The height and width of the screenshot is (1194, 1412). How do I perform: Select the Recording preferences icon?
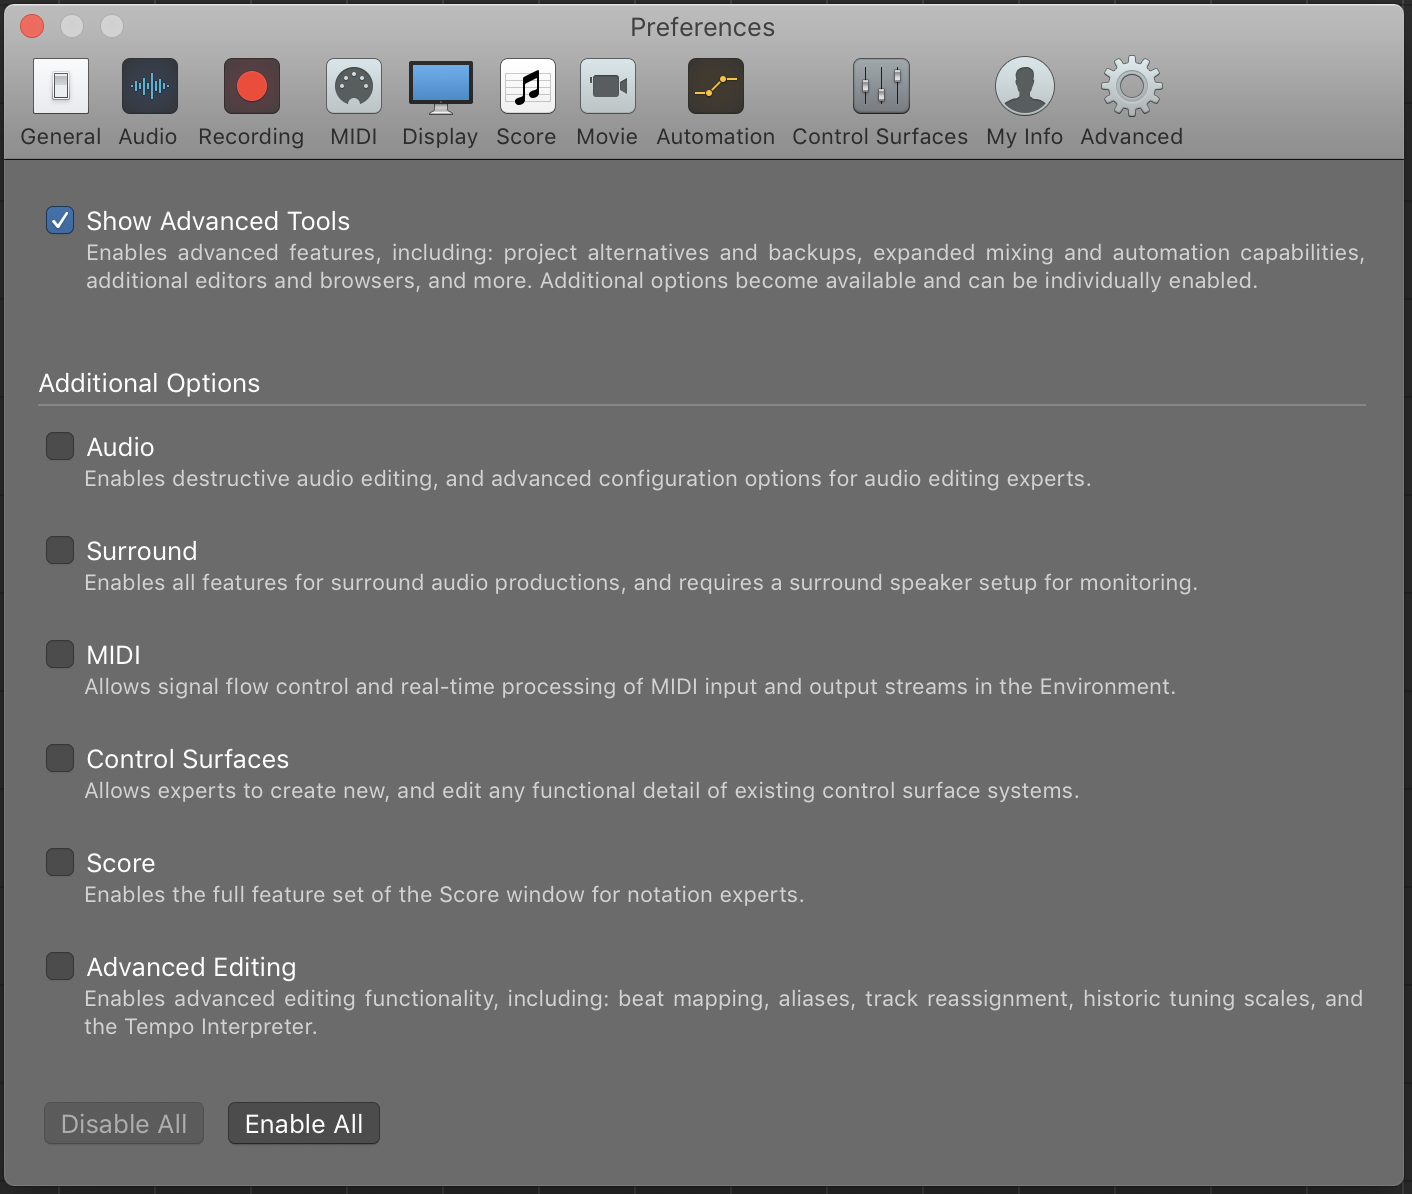coord(251,86)
